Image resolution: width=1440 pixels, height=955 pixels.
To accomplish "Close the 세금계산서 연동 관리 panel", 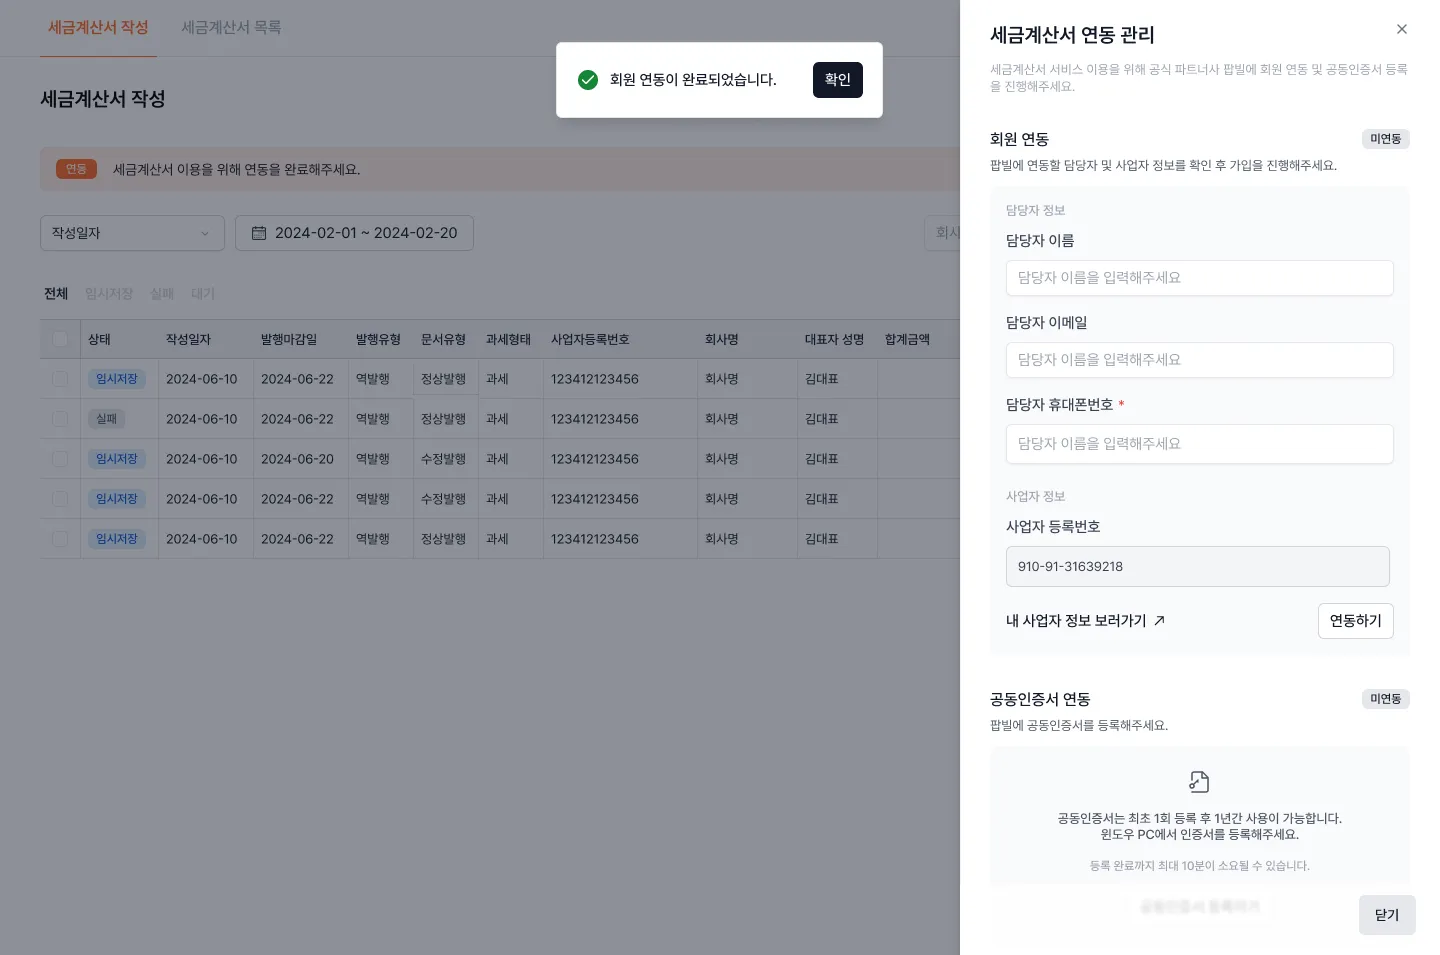I will (1402, 29).
